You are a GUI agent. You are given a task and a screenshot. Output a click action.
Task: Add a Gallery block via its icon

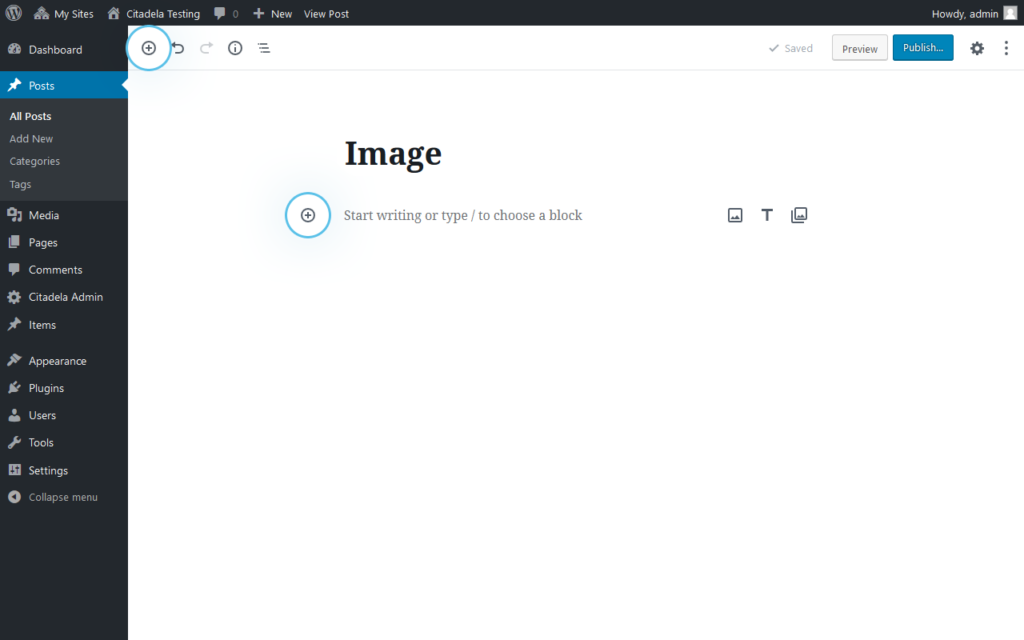pyautogui.click(x=799, y=214)
